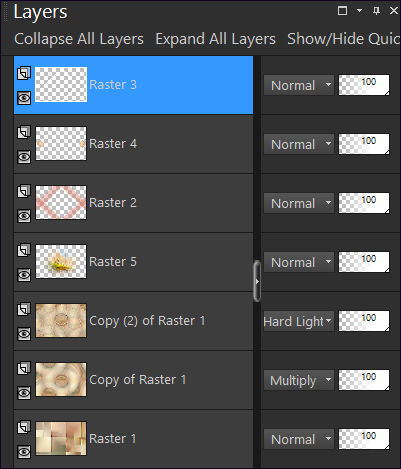Click Collapse All Layers
401x469 pixels.
[79, 39]
